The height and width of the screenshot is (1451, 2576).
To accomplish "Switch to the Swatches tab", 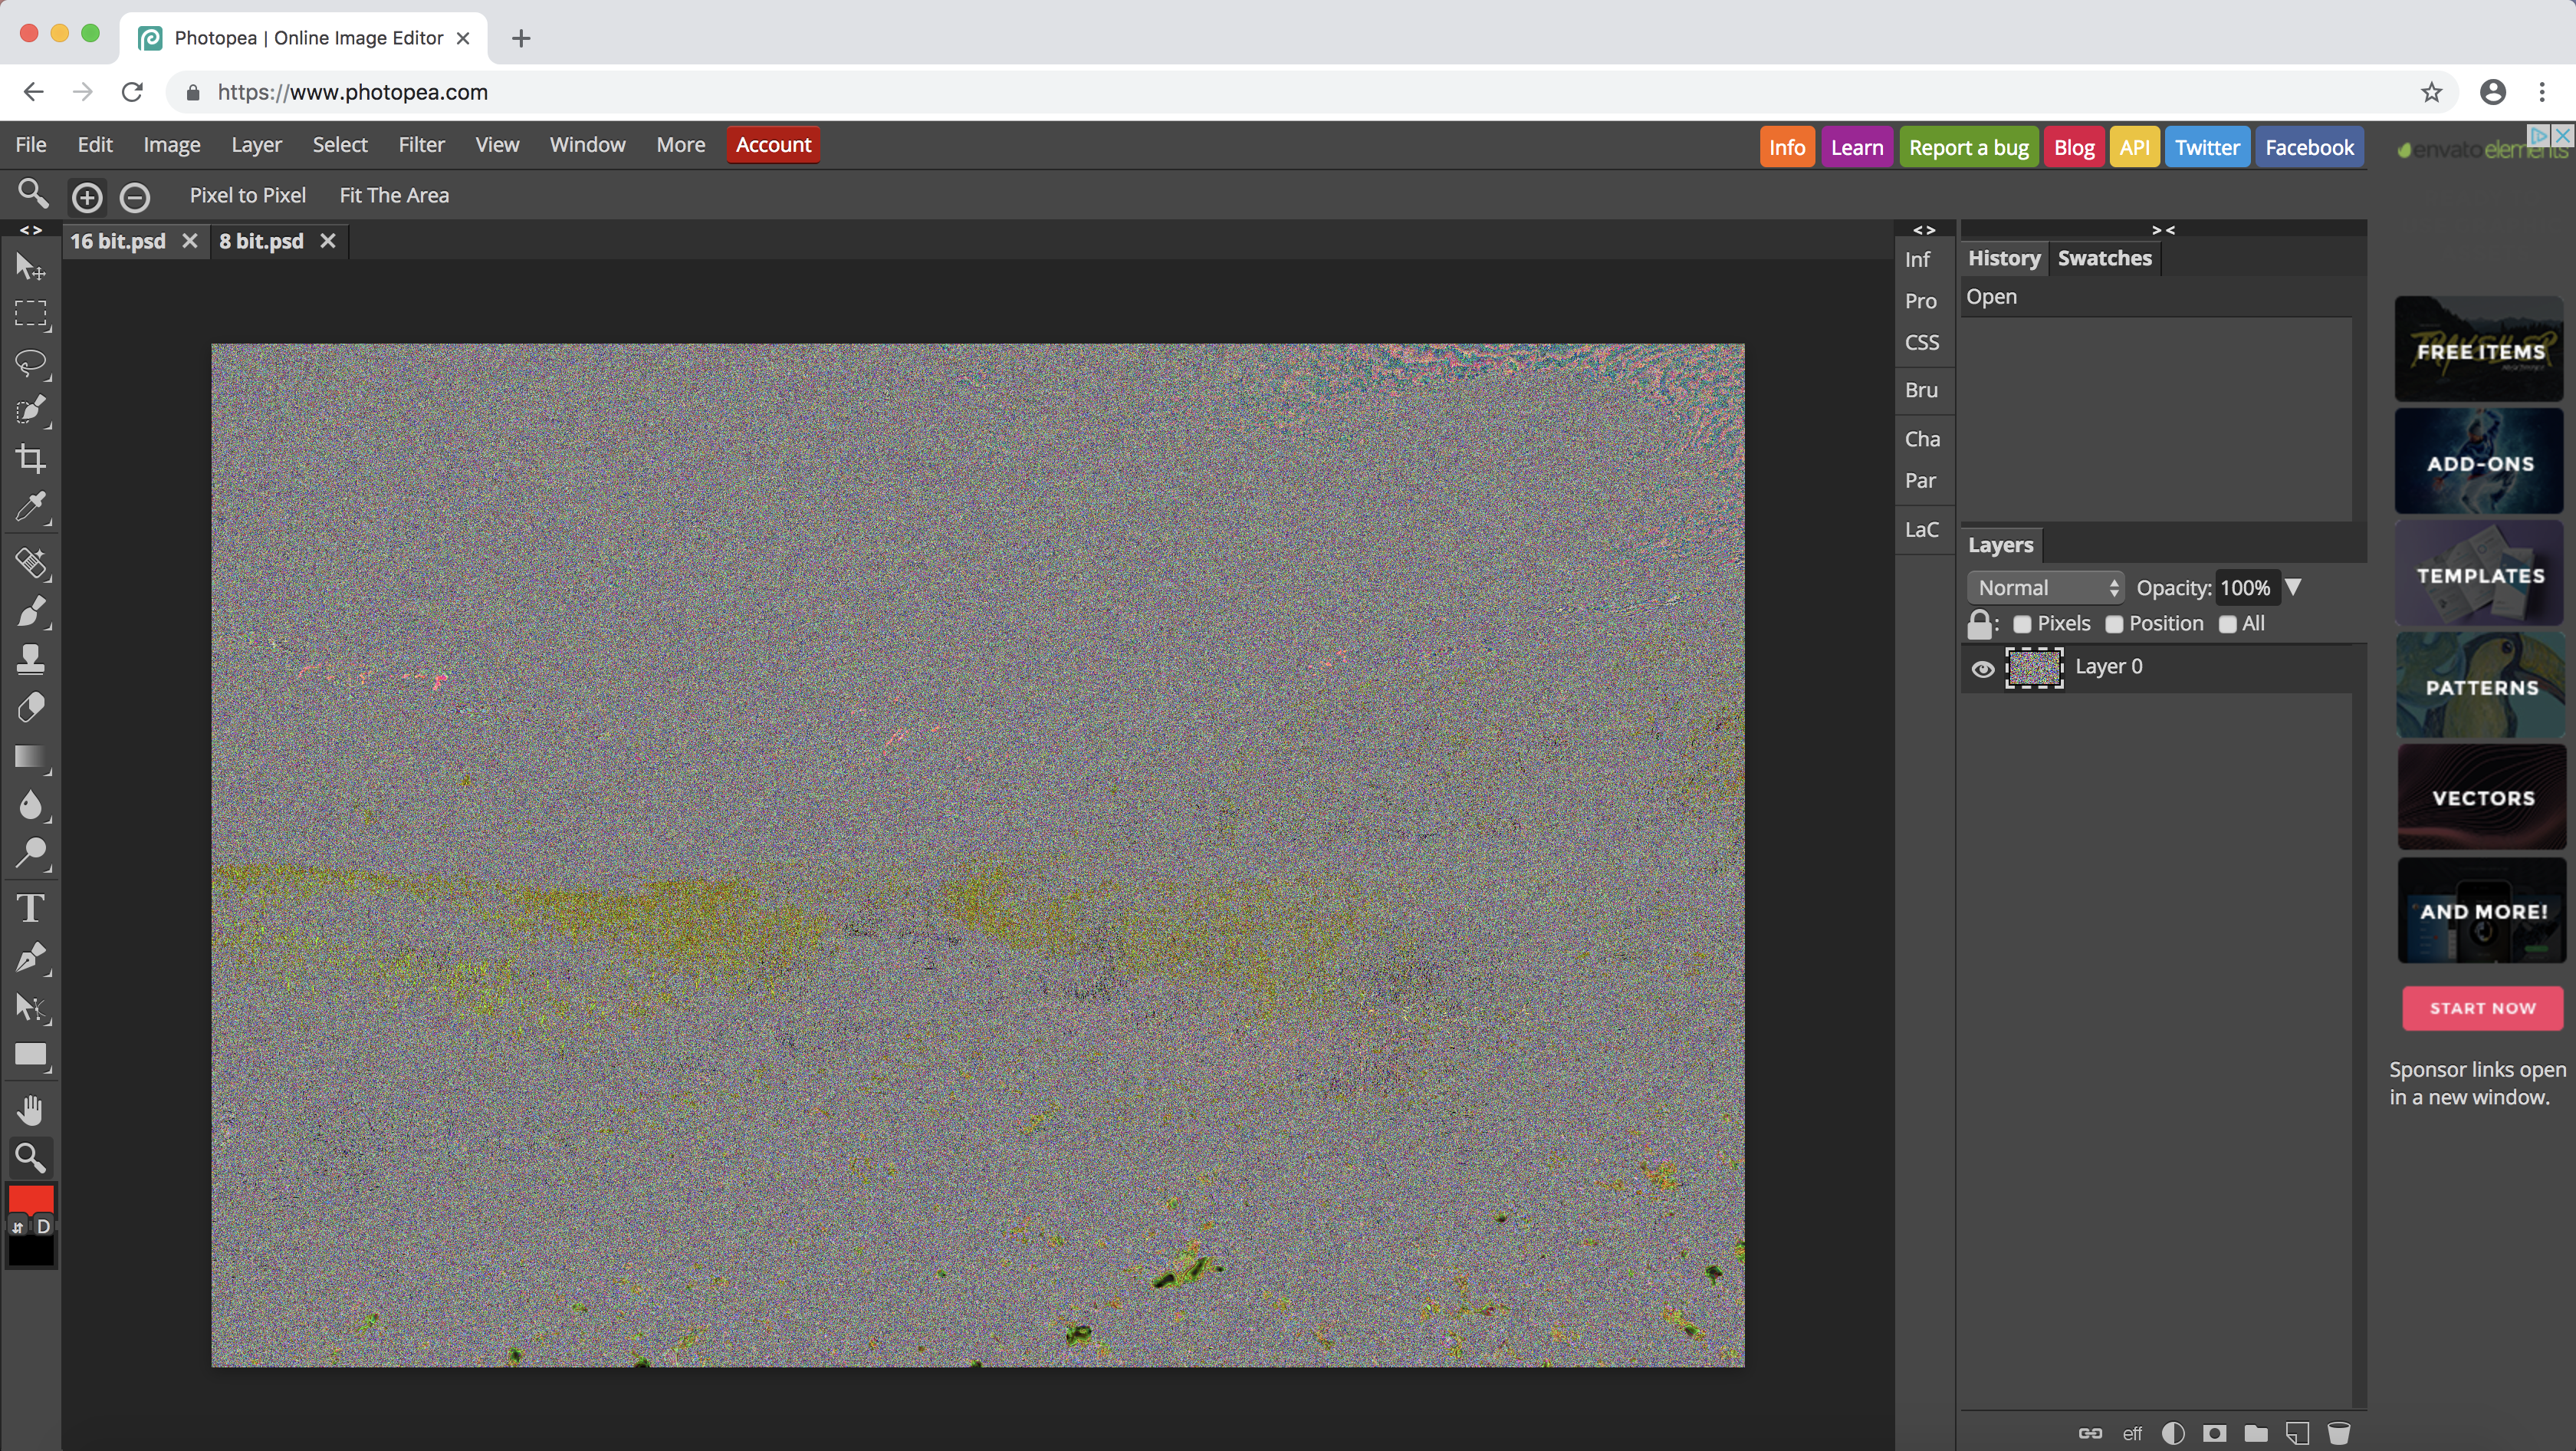I will (x=2104, y=258).
